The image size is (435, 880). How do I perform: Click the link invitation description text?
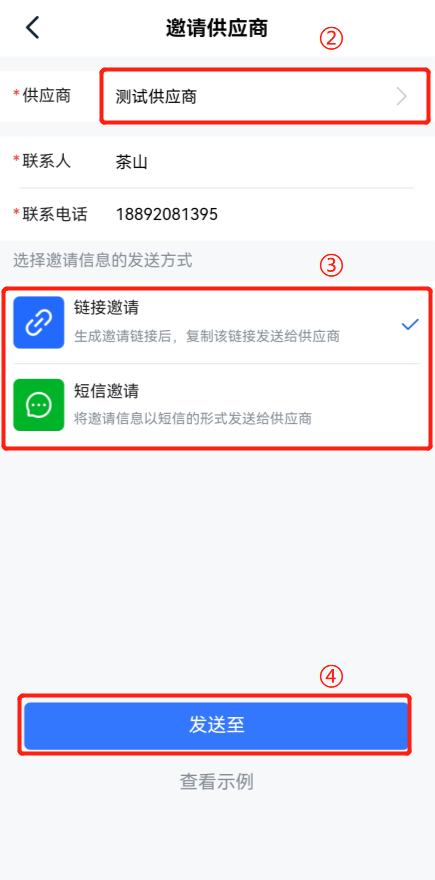pyautogui.click(x=207, y=337)
